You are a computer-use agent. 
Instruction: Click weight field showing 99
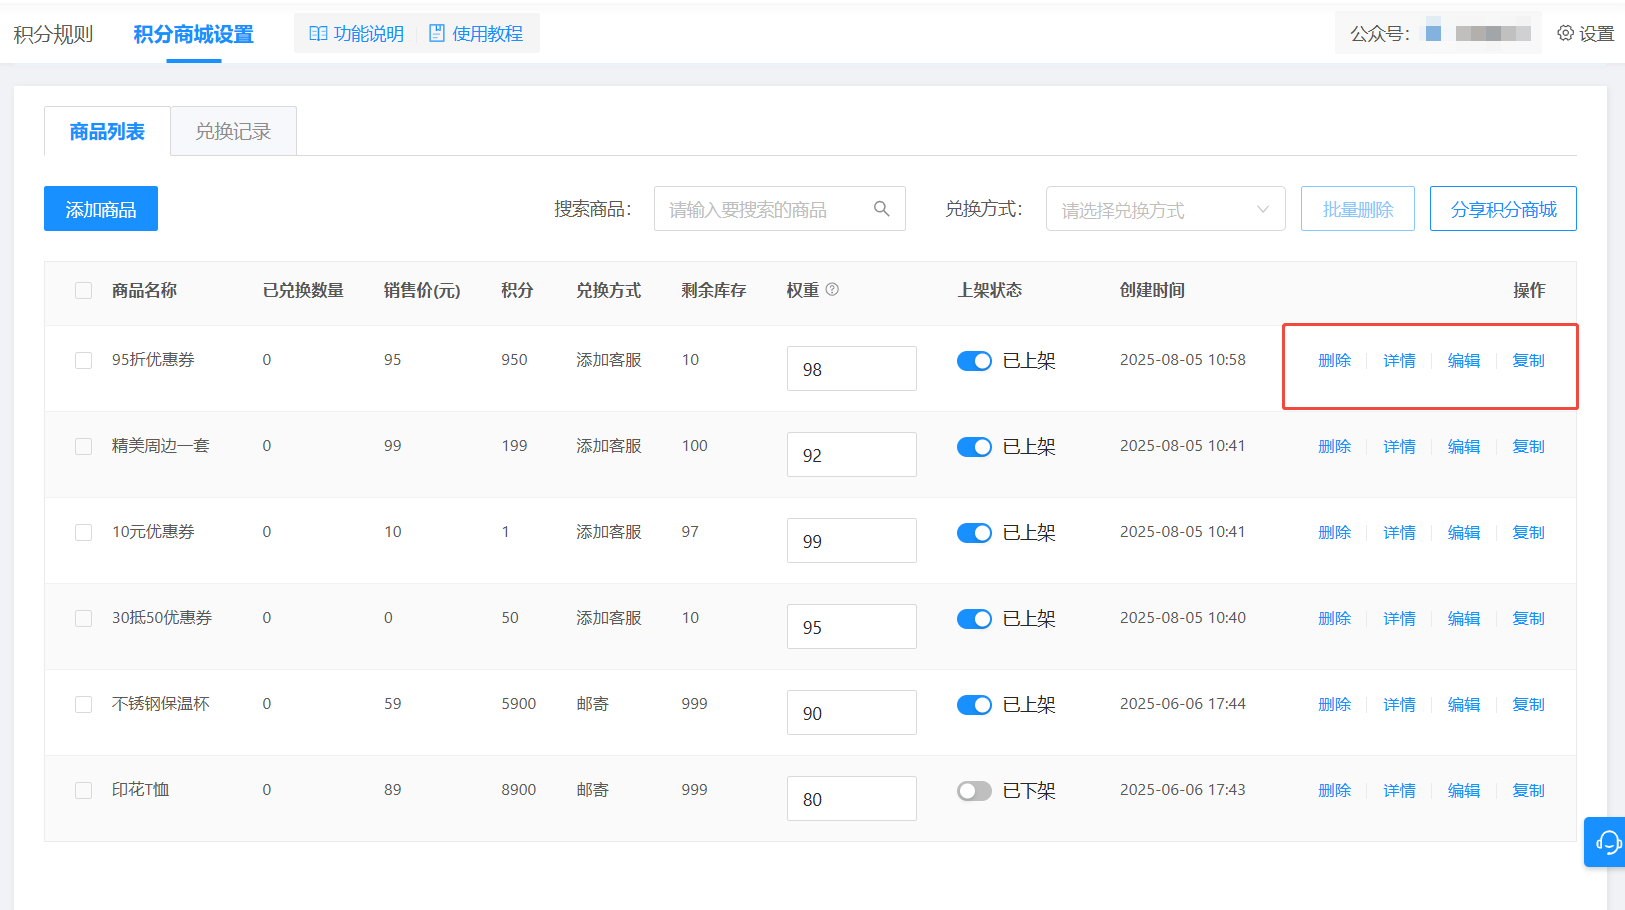[851, 541]
